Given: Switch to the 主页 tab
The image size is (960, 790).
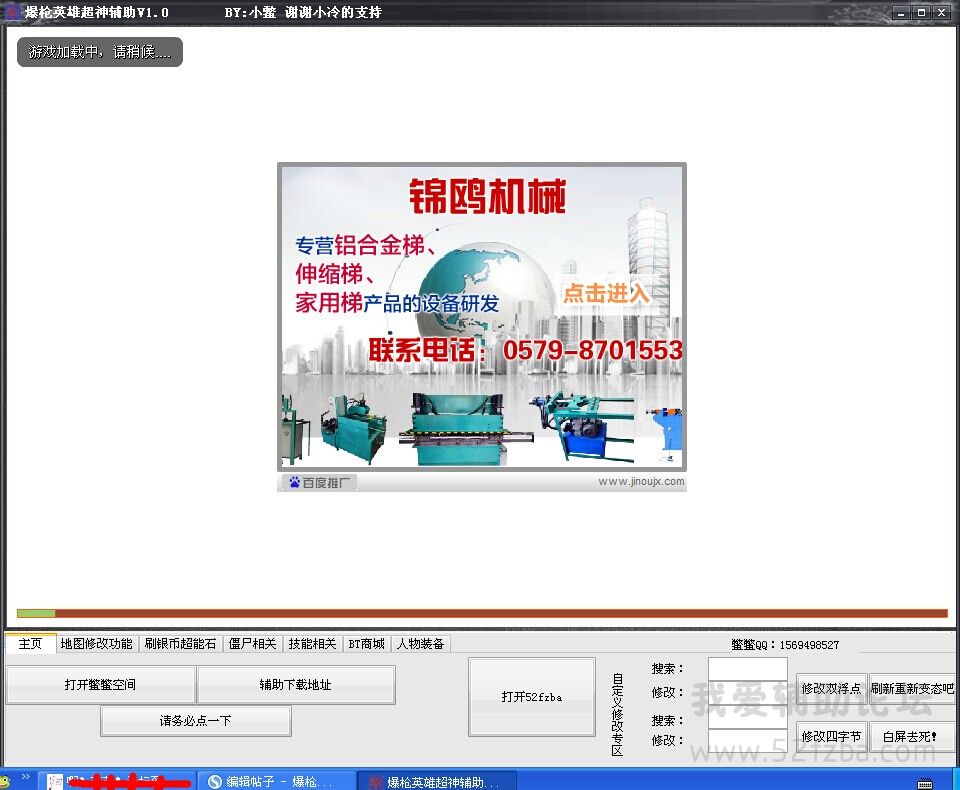Looking at the screenshot, I should 30,644.
